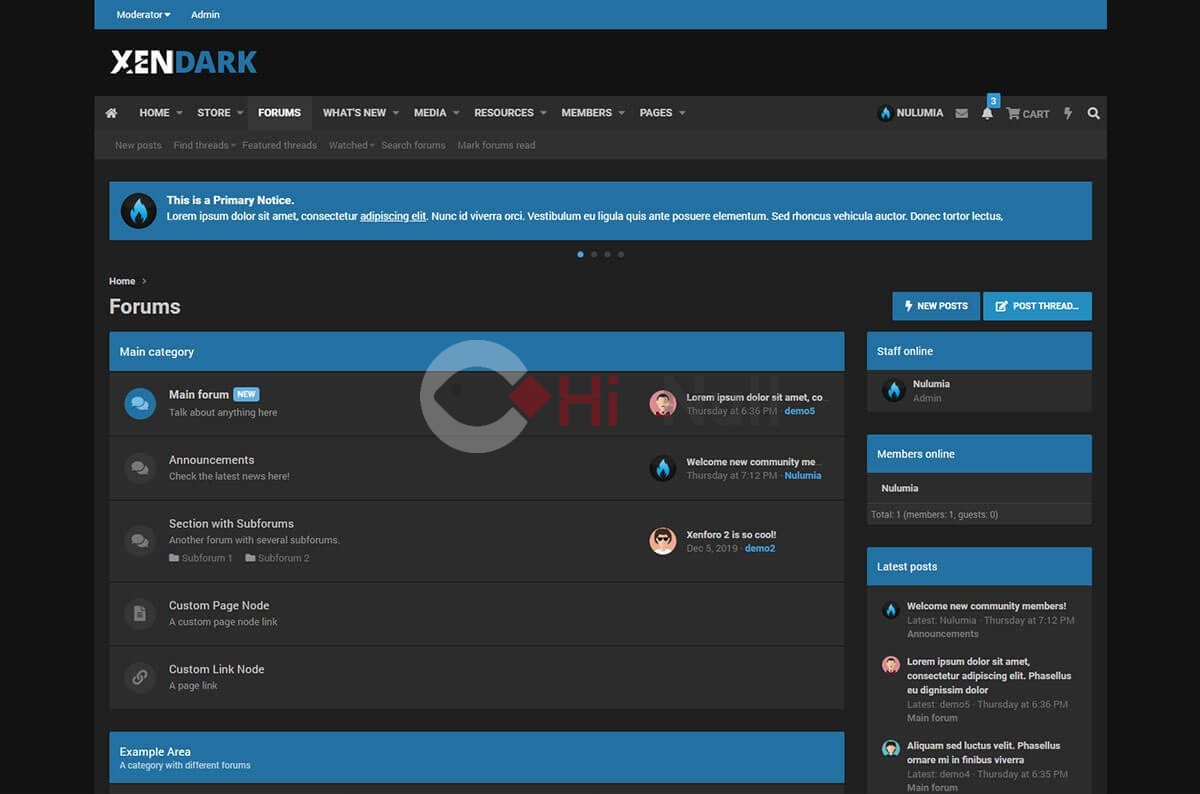Image resolution: width=1200 pixels, height=794 pixels.
Task: Click demo5 avatar in Main forum row
Action: [x=663, y=404]
